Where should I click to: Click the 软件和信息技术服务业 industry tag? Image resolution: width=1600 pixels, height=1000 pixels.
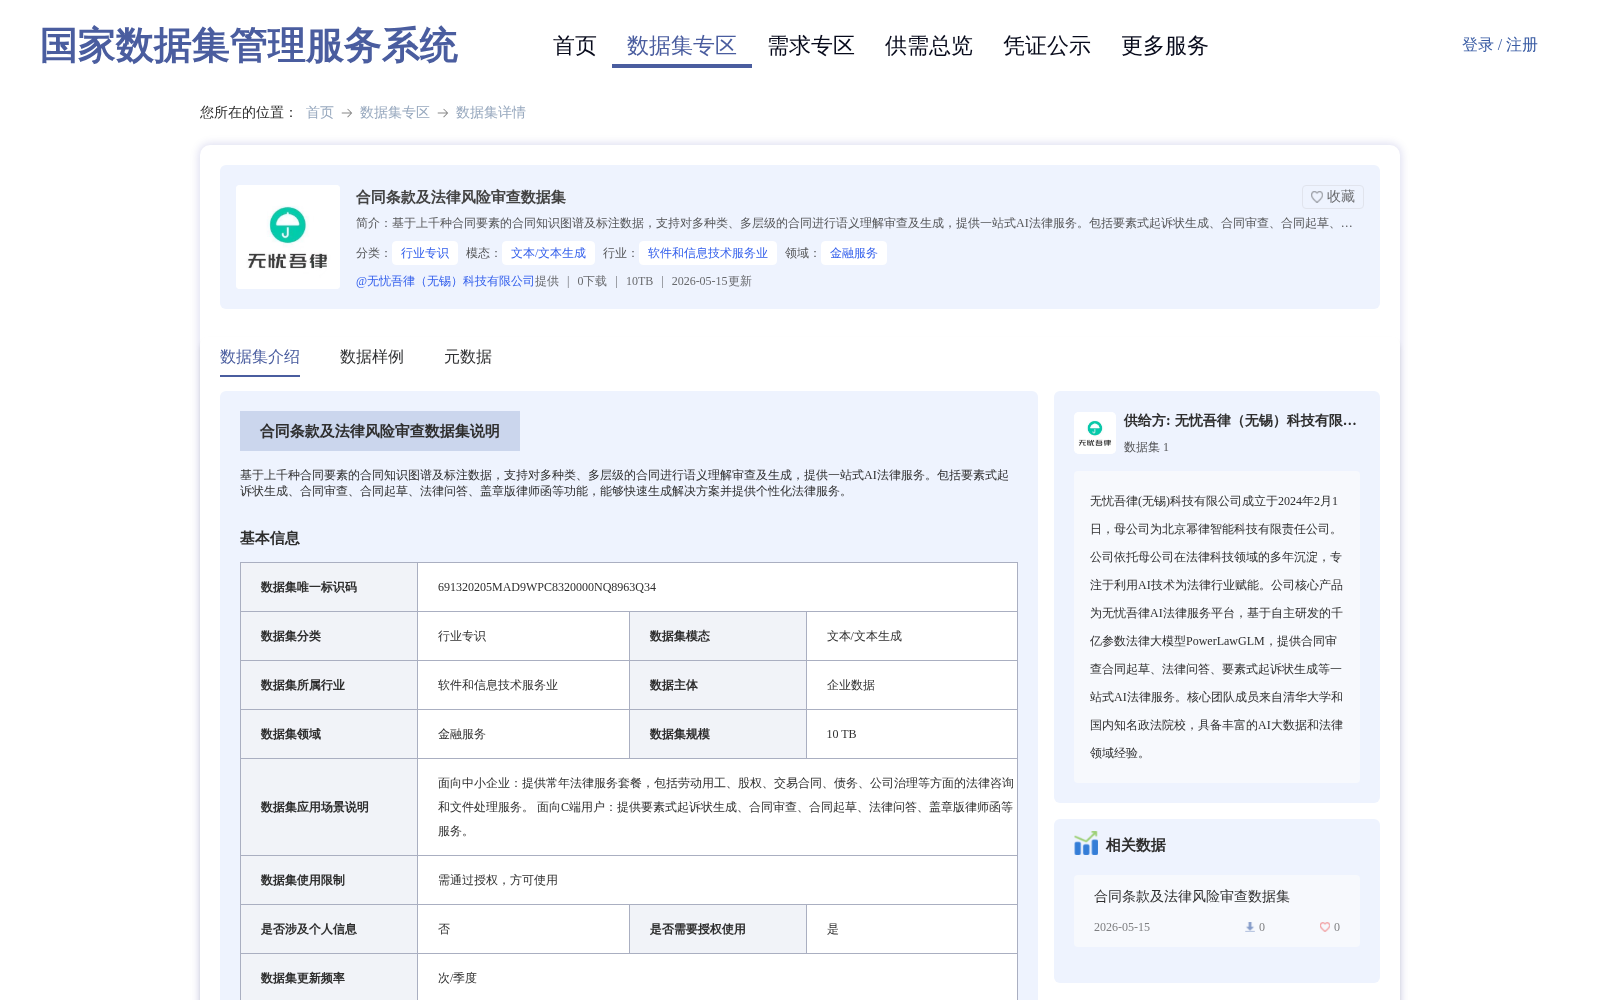708,253
